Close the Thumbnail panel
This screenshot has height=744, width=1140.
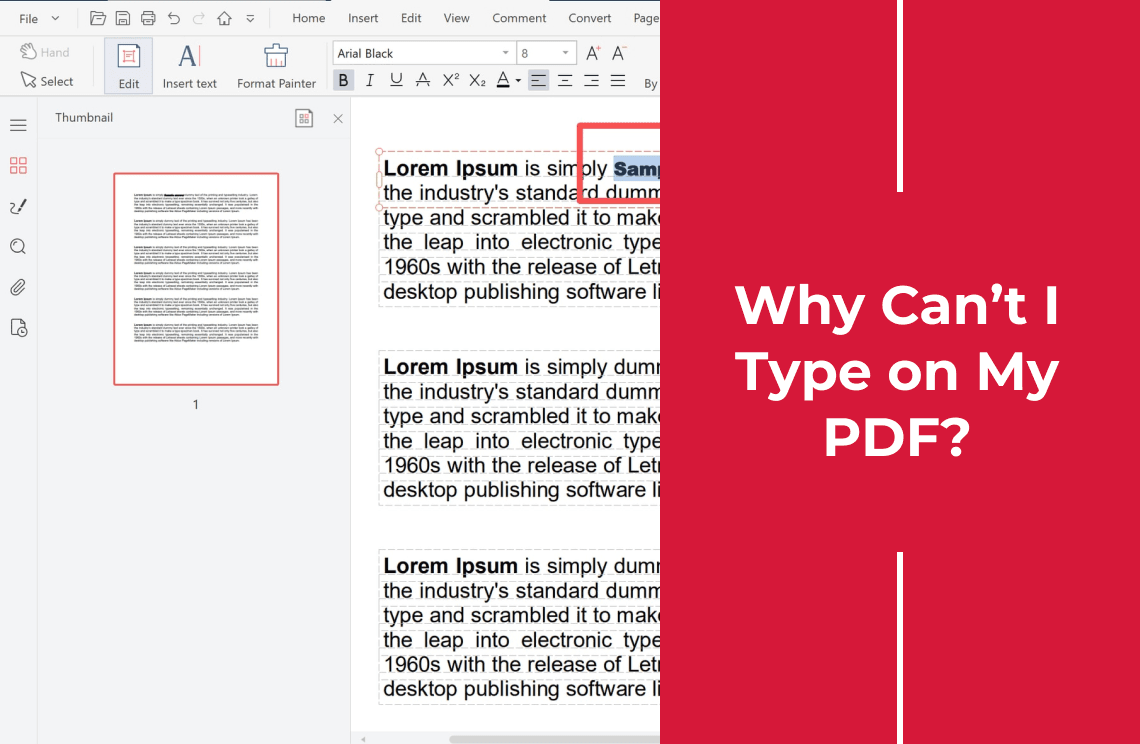pos(338,119)
